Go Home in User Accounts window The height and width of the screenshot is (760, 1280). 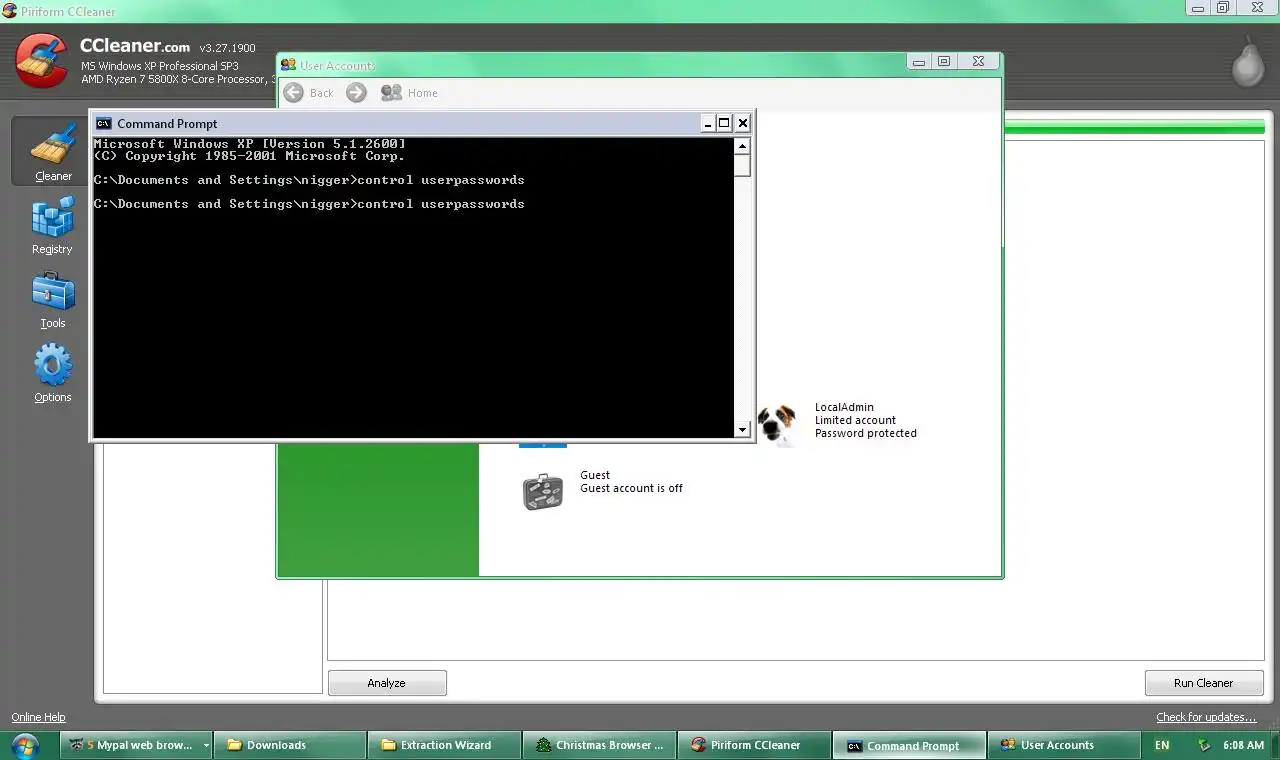(x=409, y=93)
